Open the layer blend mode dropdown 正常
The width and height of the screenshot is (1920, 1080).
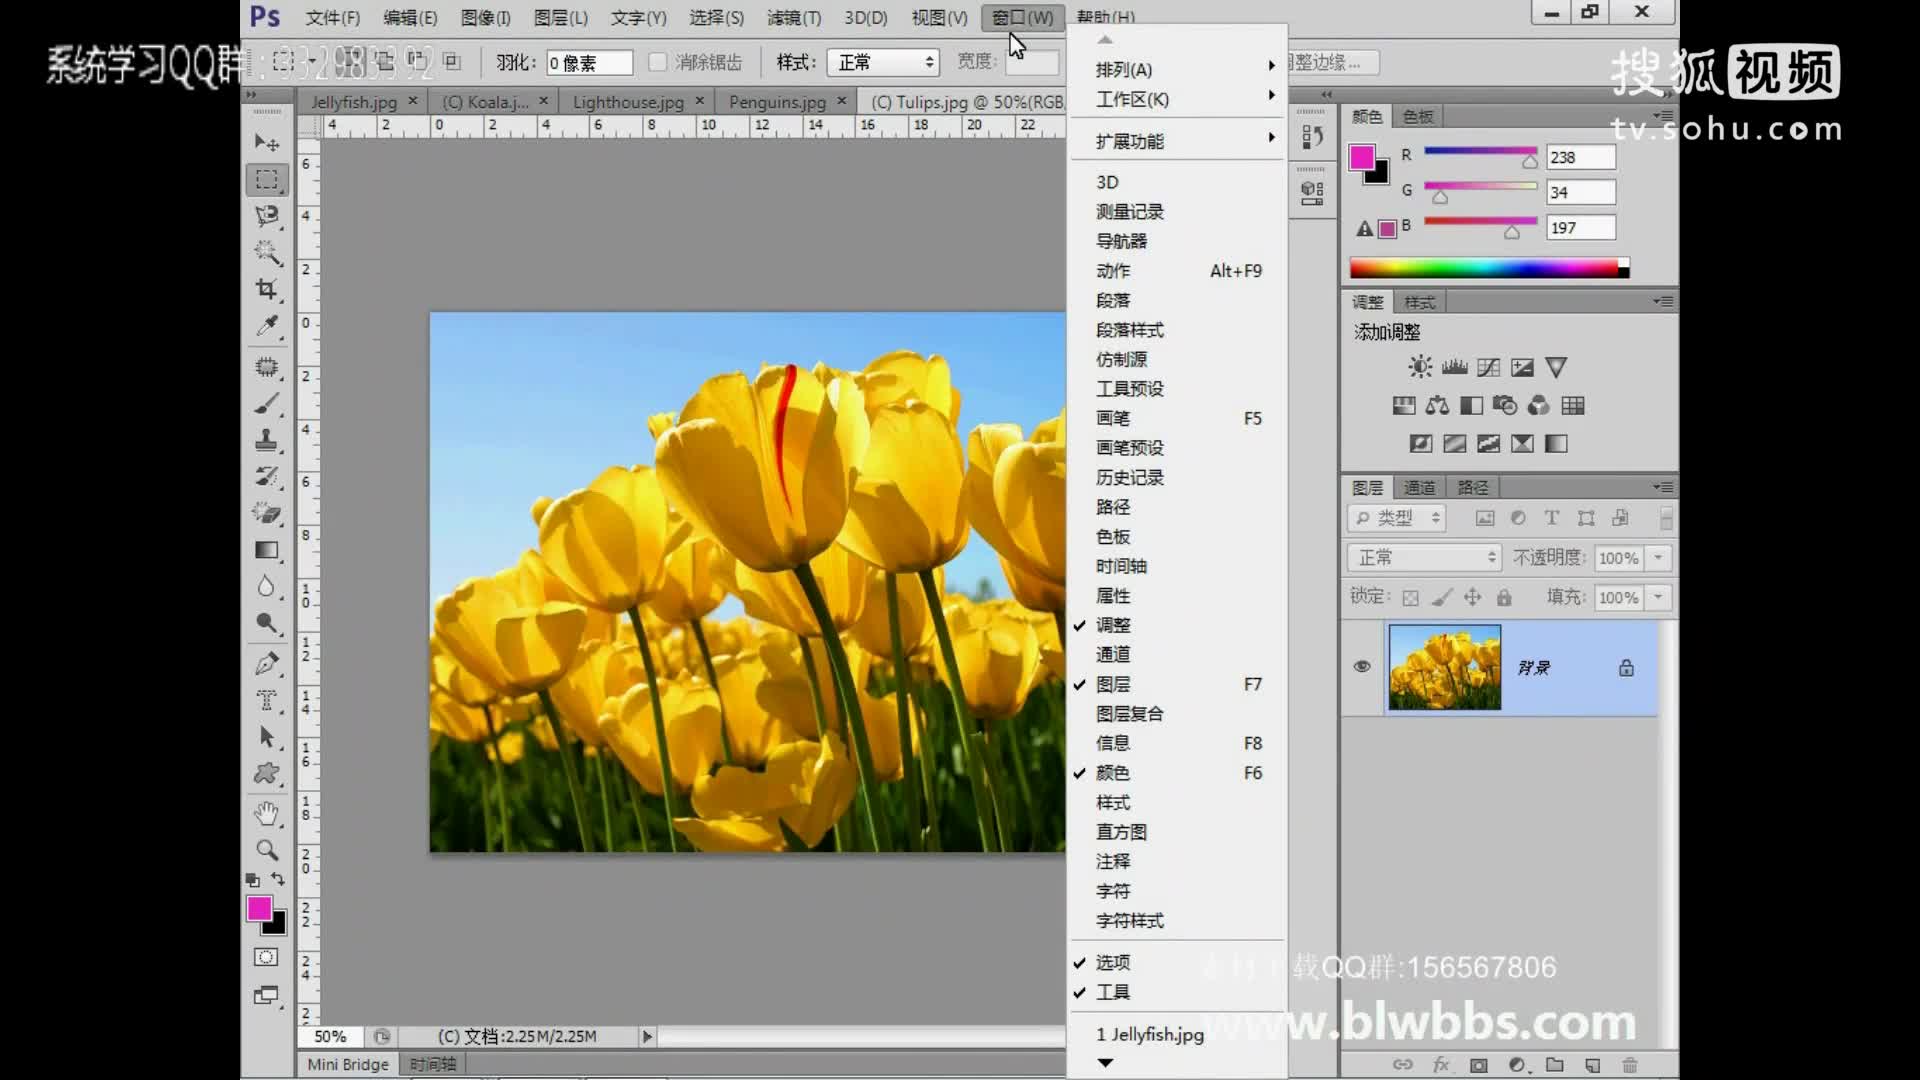(x=1424, y=558)
